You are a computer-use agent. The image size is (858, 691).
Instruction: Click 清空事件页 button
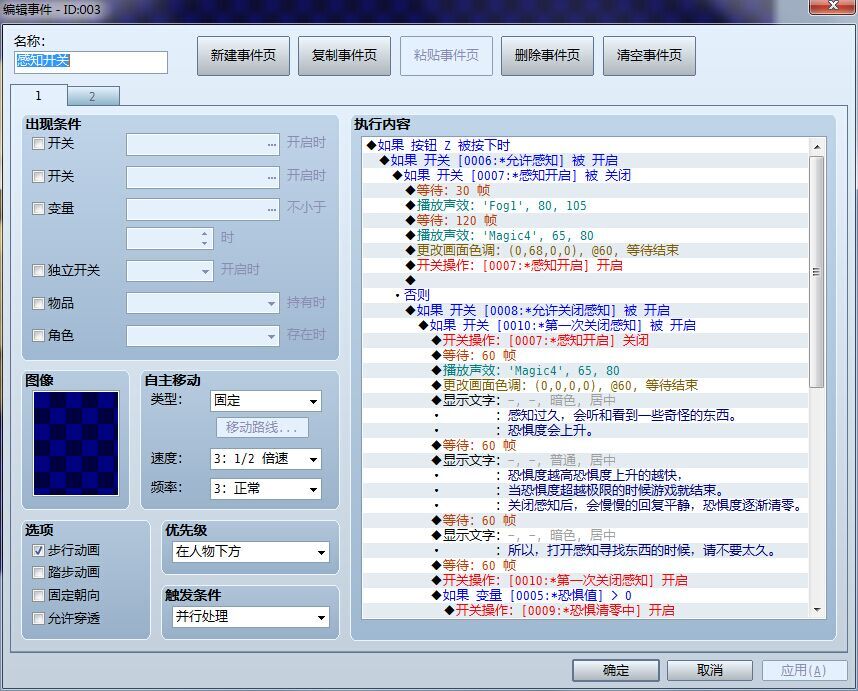649,56
